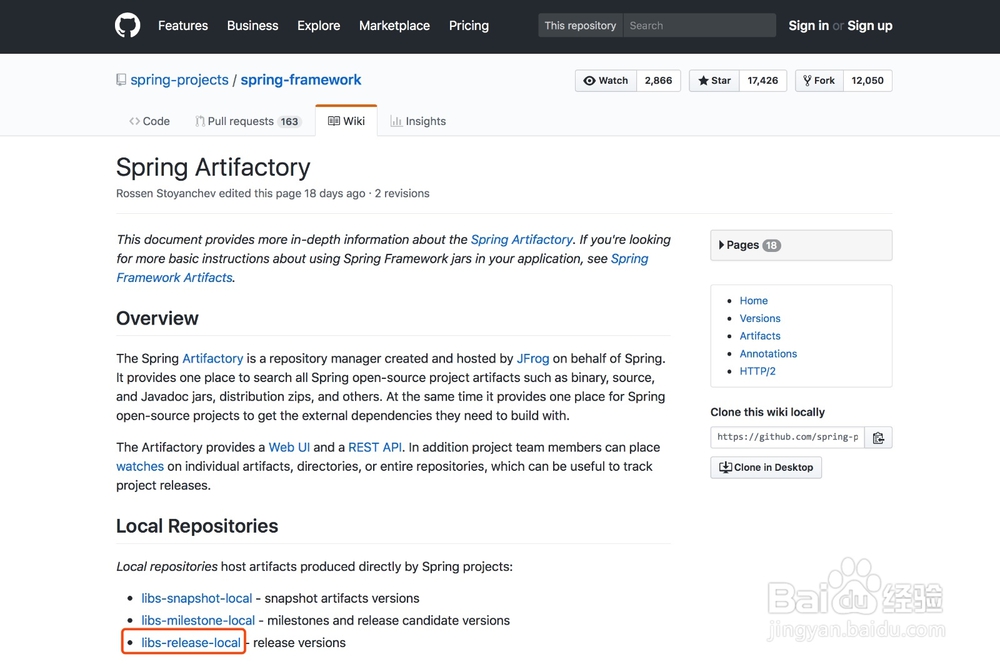
Task: Switch to the Code tab
Action: 149,121
